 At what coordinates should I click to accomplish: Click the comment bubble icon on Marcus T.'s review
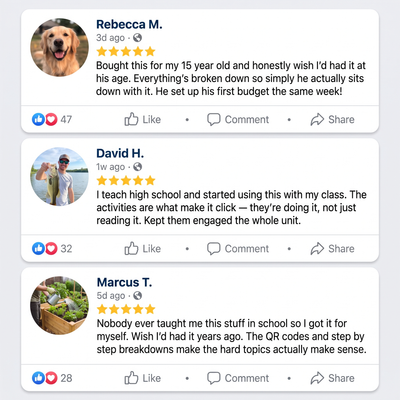click(213, 378)
